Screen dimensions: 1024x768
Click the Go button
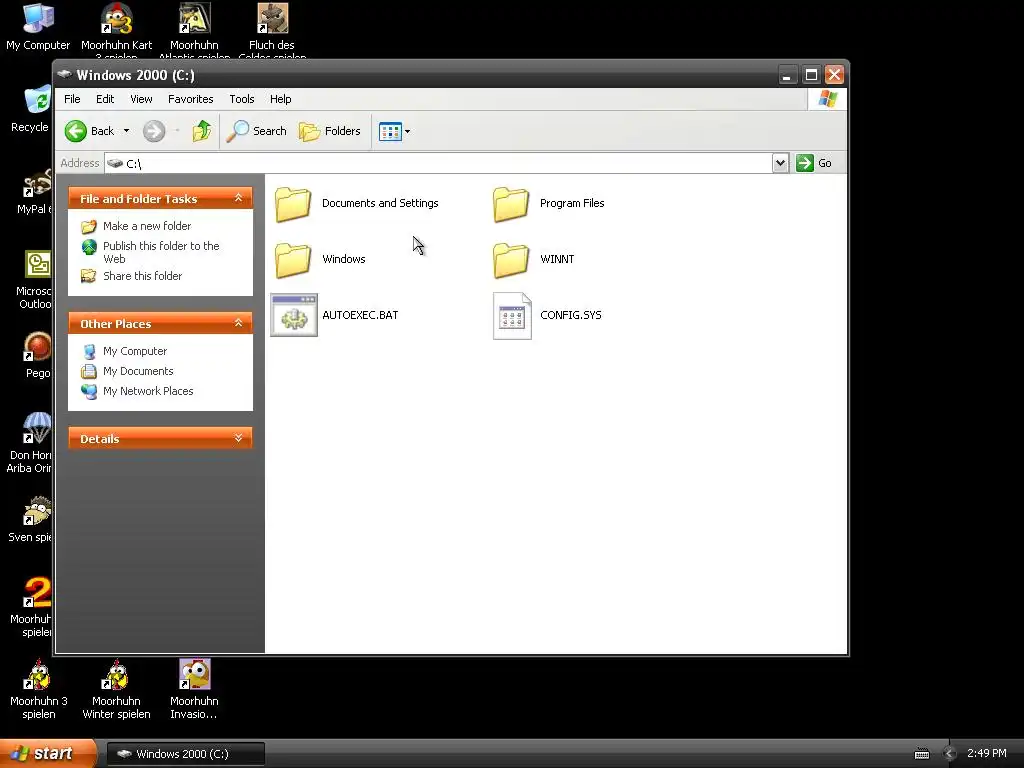814,163
